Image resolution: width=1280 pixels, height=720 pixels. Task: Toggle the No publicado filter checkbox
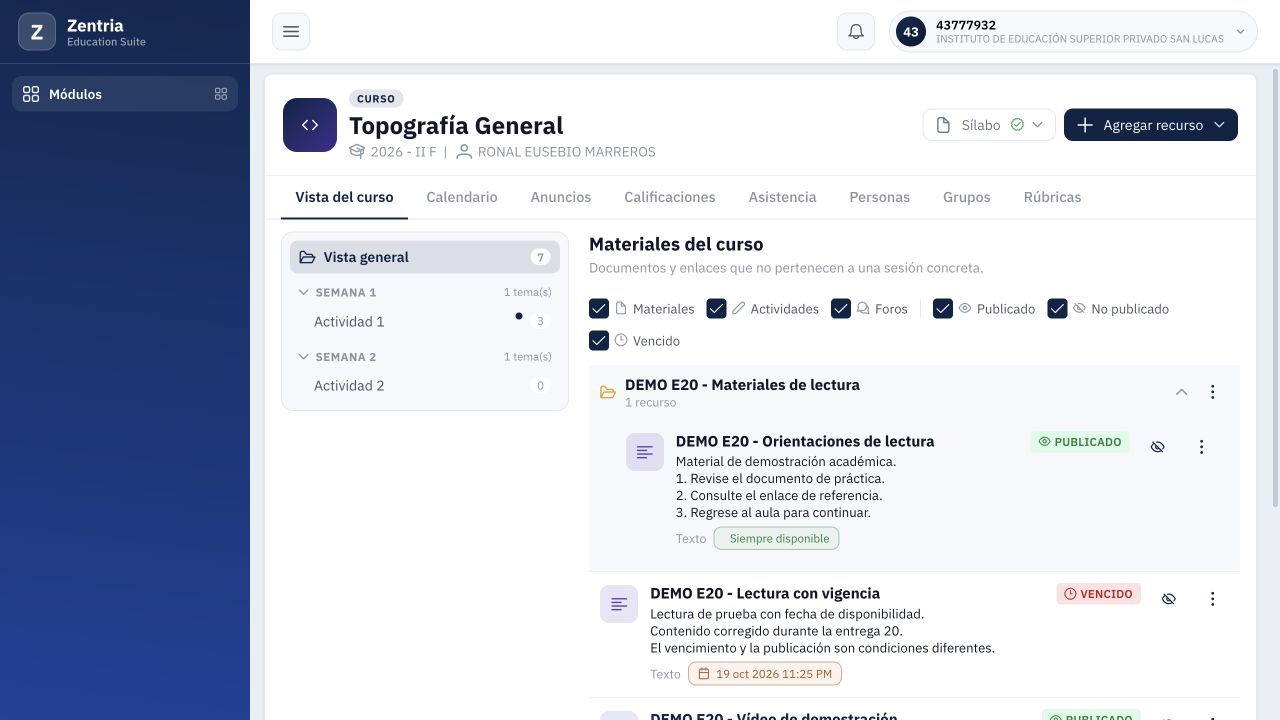point(1057,309)
